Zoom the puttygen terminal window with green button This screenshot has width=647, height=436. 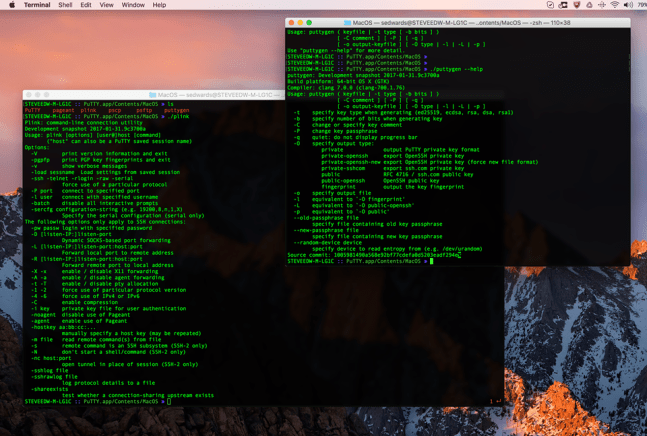coord(309,23)
